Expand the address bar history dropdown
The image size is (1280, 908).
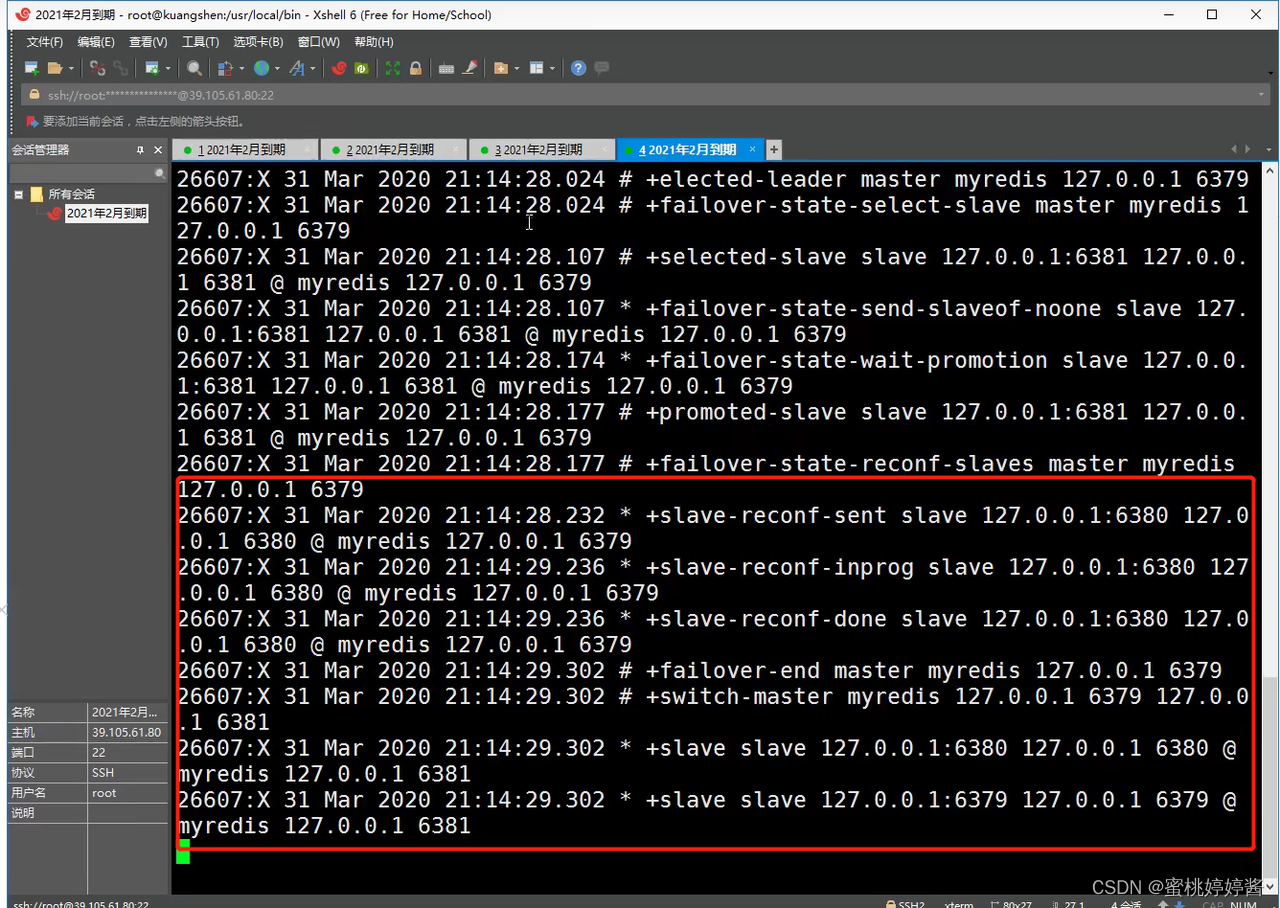click(1262, 95)
